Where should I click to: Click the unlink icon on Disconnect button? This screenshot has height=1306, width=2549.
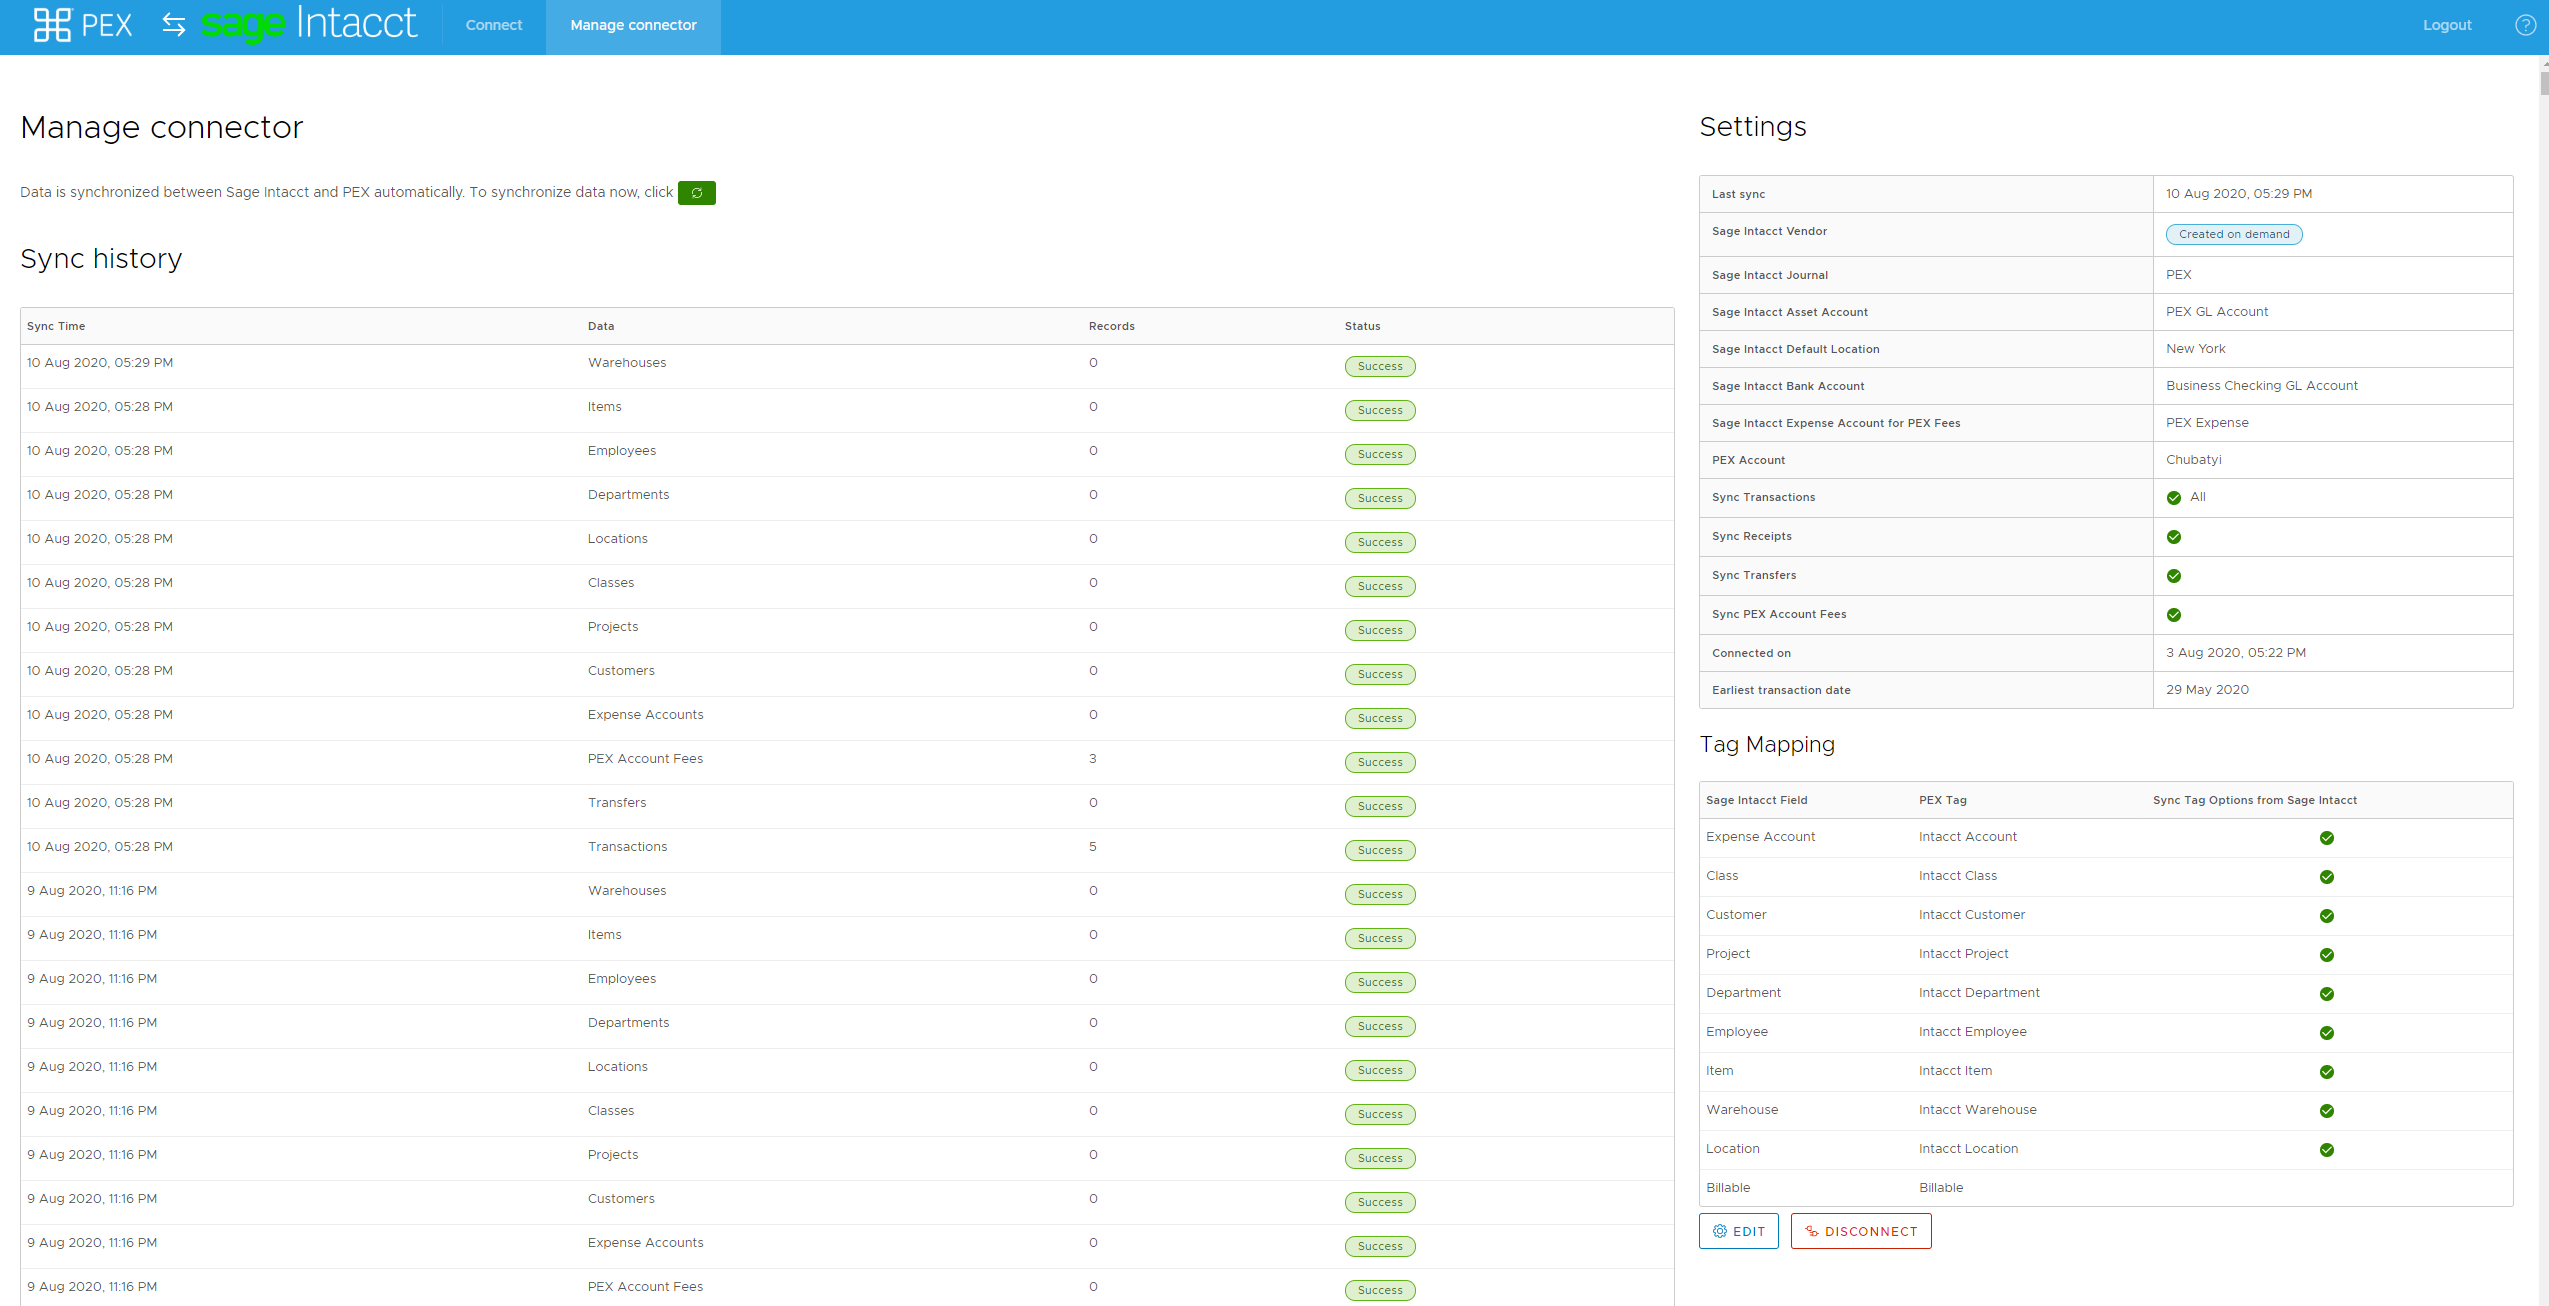(x=1811, y=1231)
